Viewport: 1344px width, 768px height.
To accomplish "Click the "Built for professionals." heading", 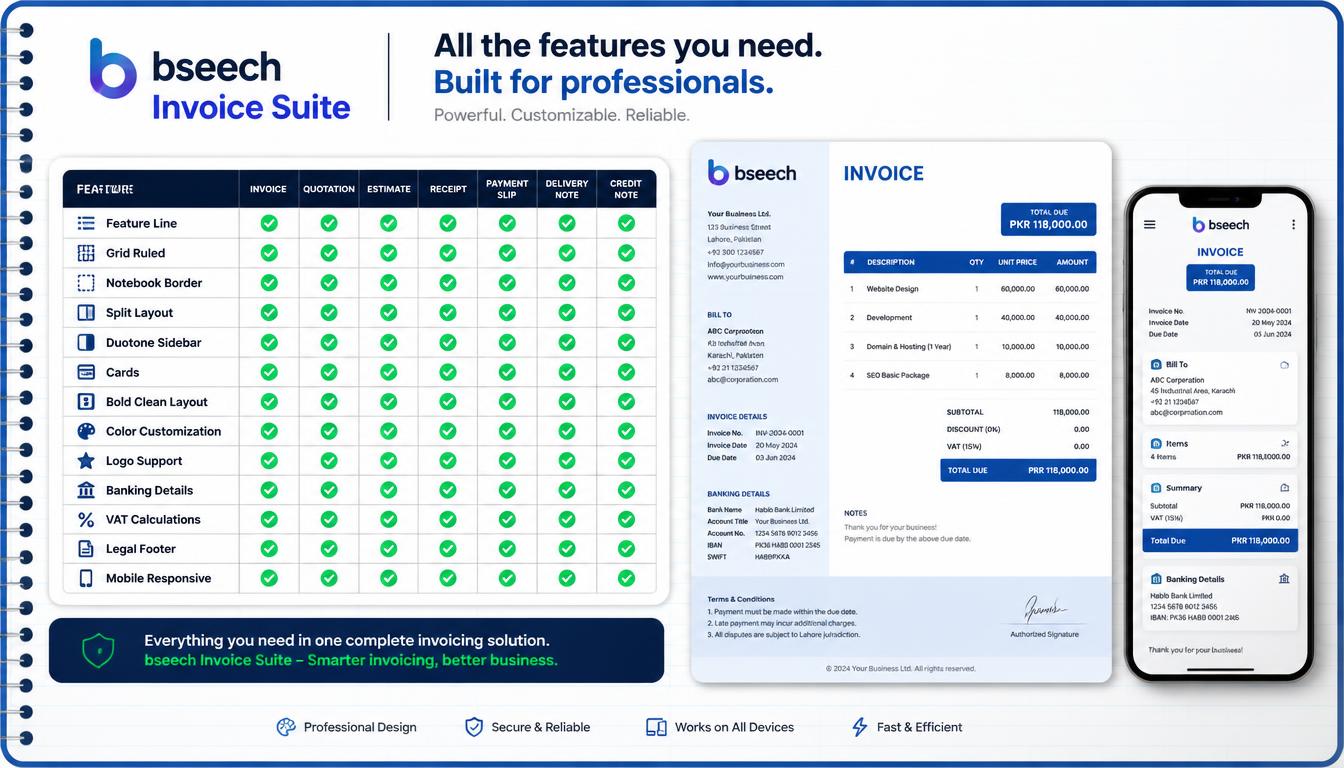I will [x=604, y=81].
